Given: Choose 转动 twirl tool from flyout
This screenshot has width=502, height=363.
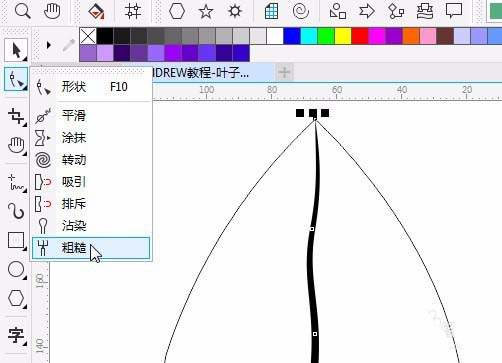Looking at the screenshot, I should coord(91,160).
